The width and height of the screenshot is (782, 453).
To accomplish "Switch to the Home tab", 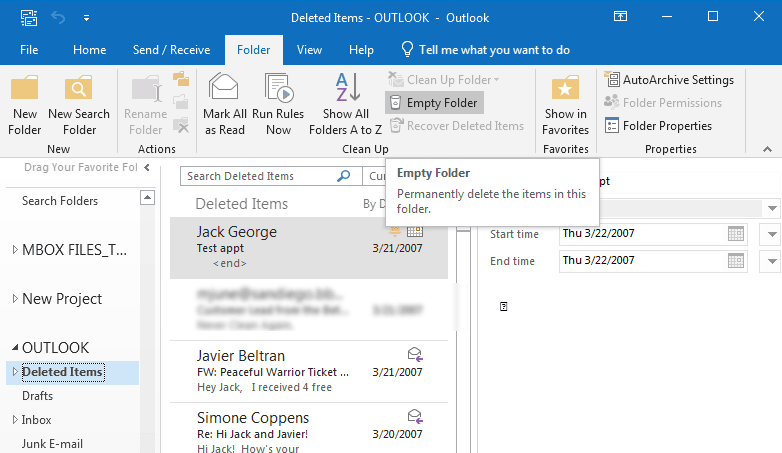I will coord(89,50).
